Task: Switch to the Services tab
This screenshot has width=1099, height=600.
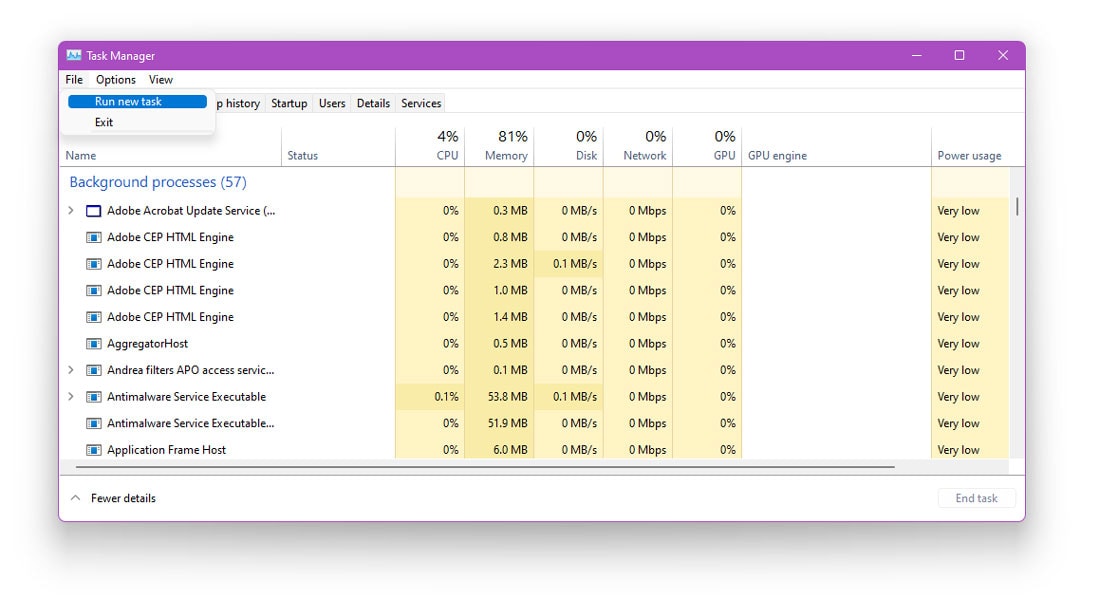Action: (421, 103)
